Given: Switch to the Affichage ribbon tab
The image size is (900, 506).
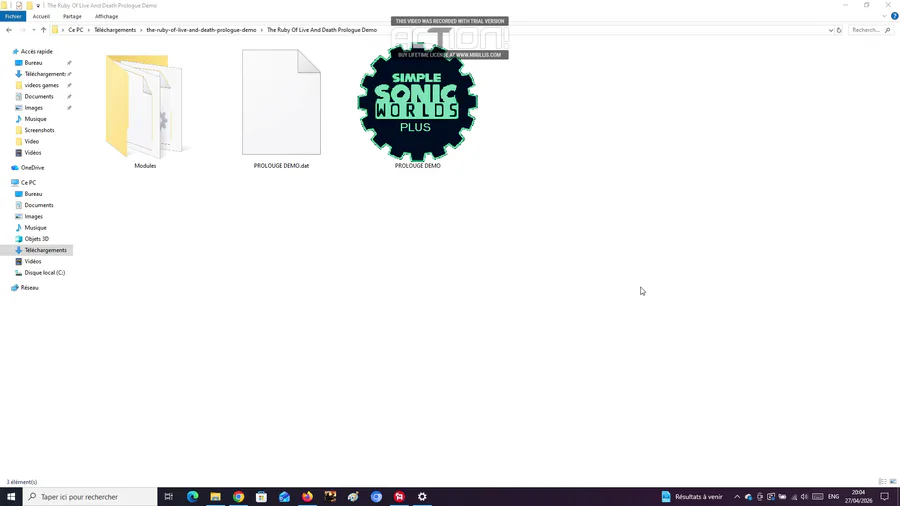Looking at the screenshot, I should pos(107,17).
